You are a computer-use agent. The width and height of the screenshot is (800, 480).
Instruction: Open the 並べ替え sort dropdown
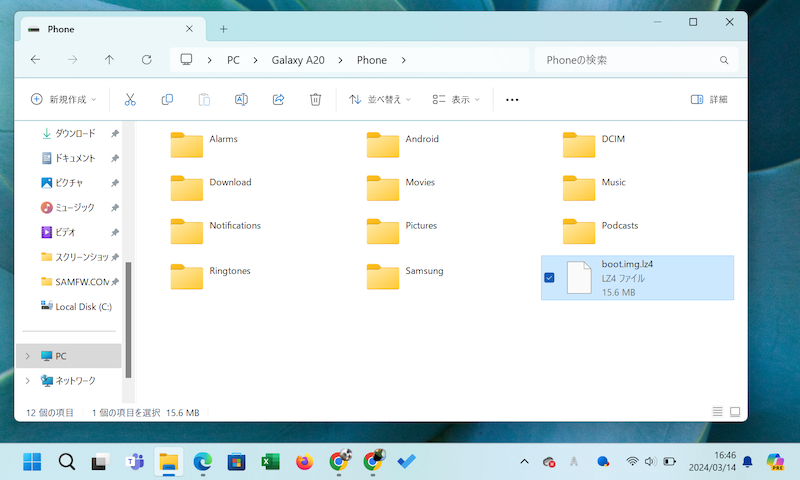pyautogui.click(x=379, y=100)
